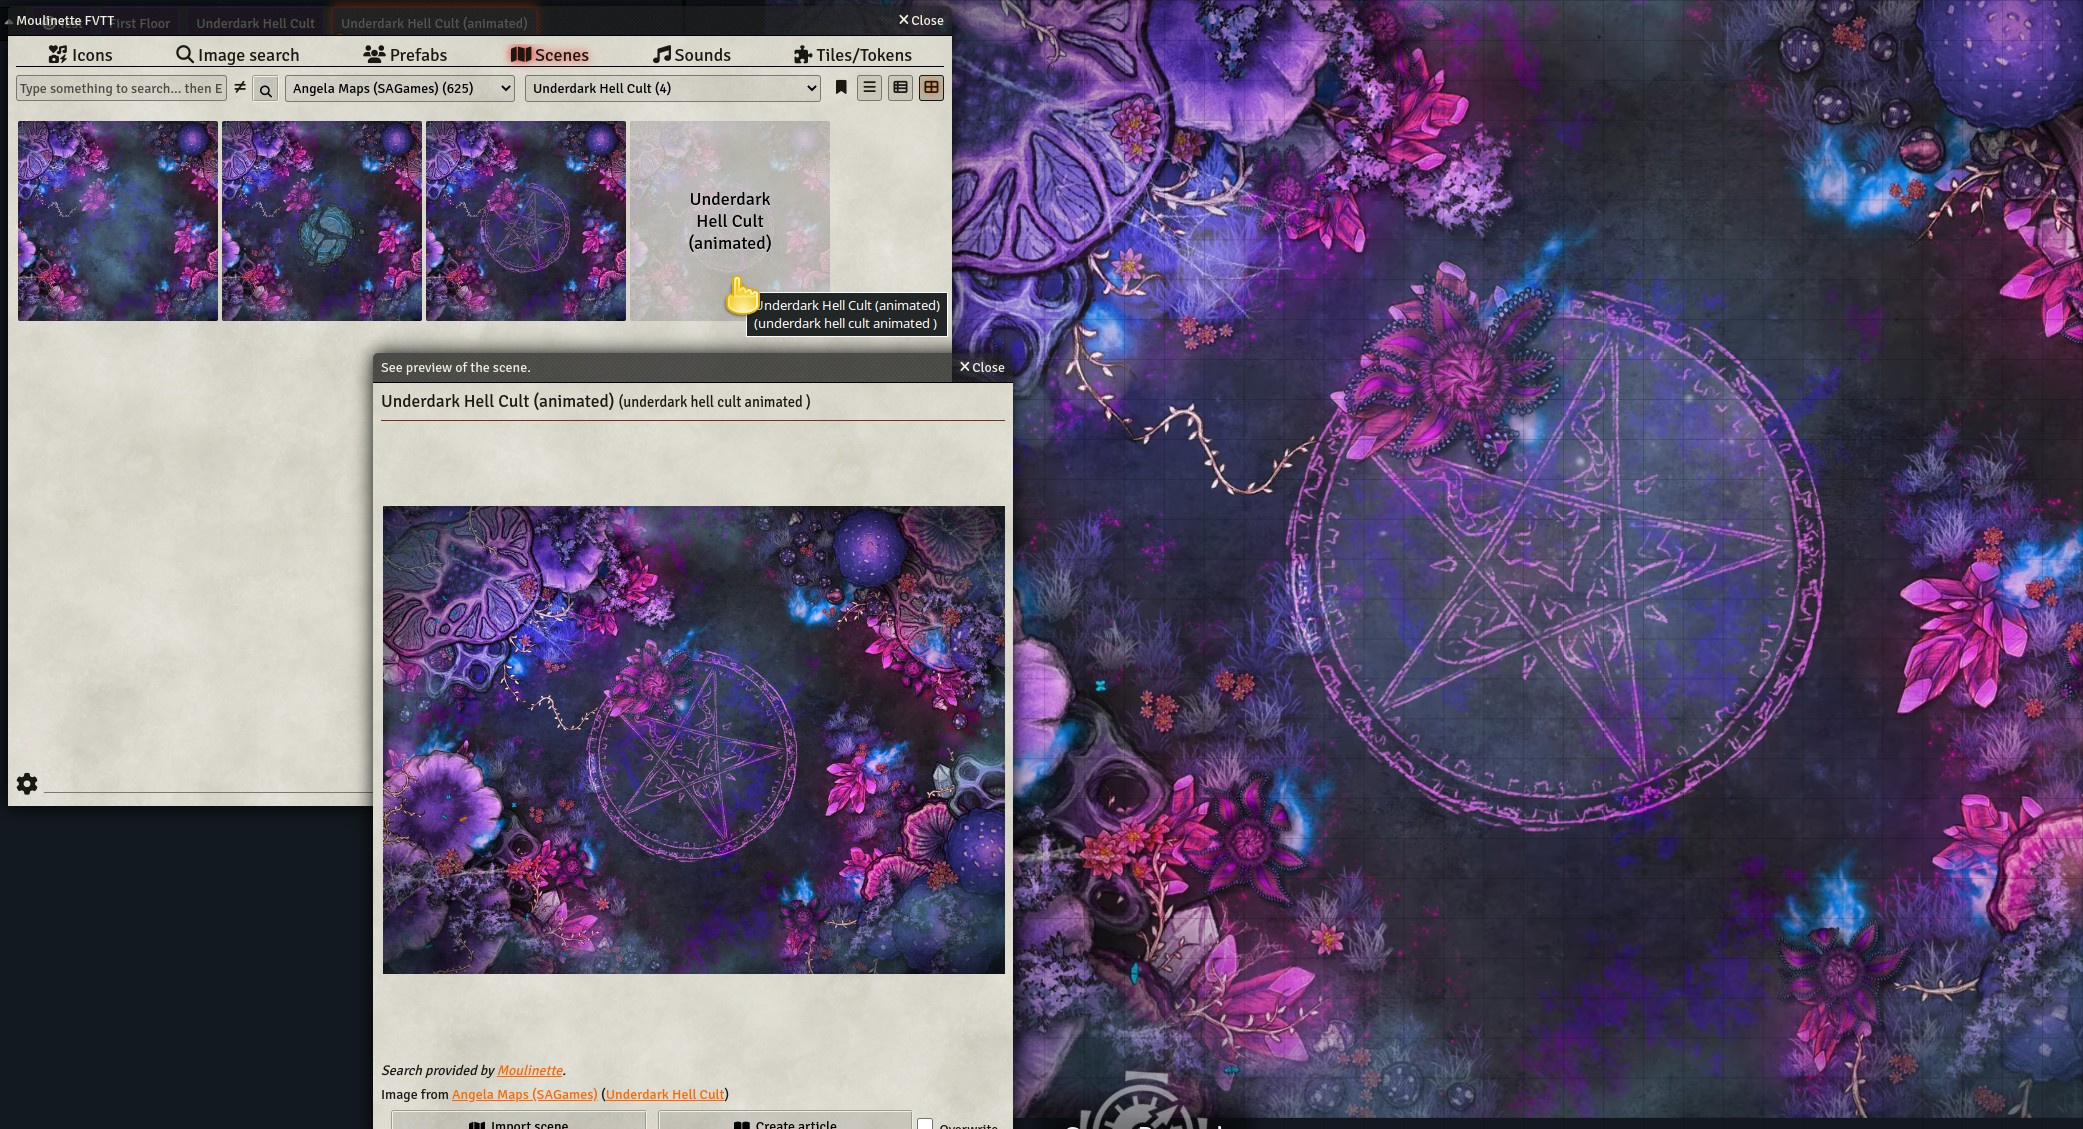The image size is (2083, 1129).
Task: Open the Prefabs tab
Action: (x=405, y=55)
